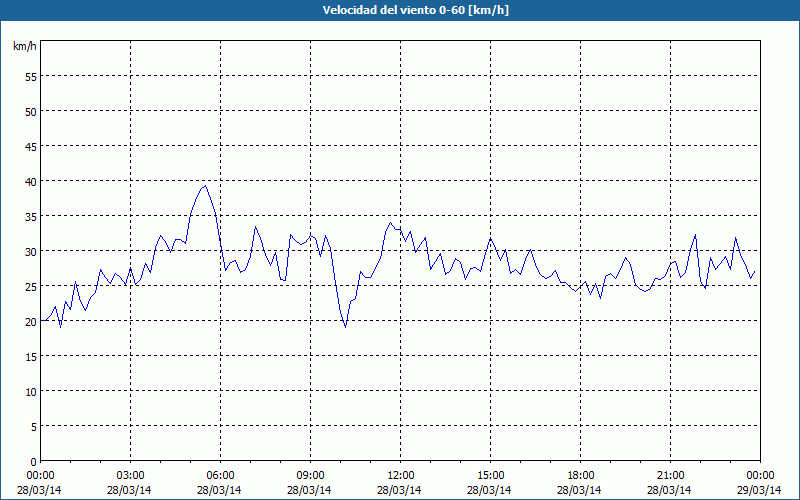Click the 'km/h' axis unit label
Screen dimensions: 800x500
(x=25, y=46)
